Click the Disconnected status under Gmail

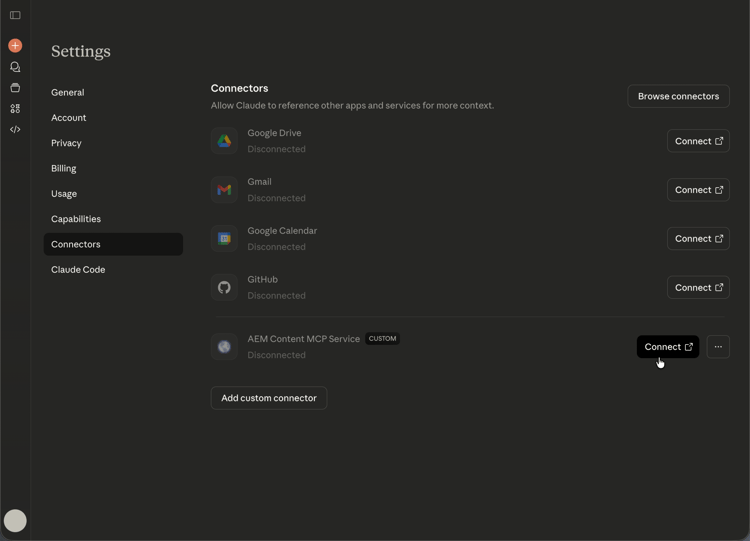tap(276, 198)
